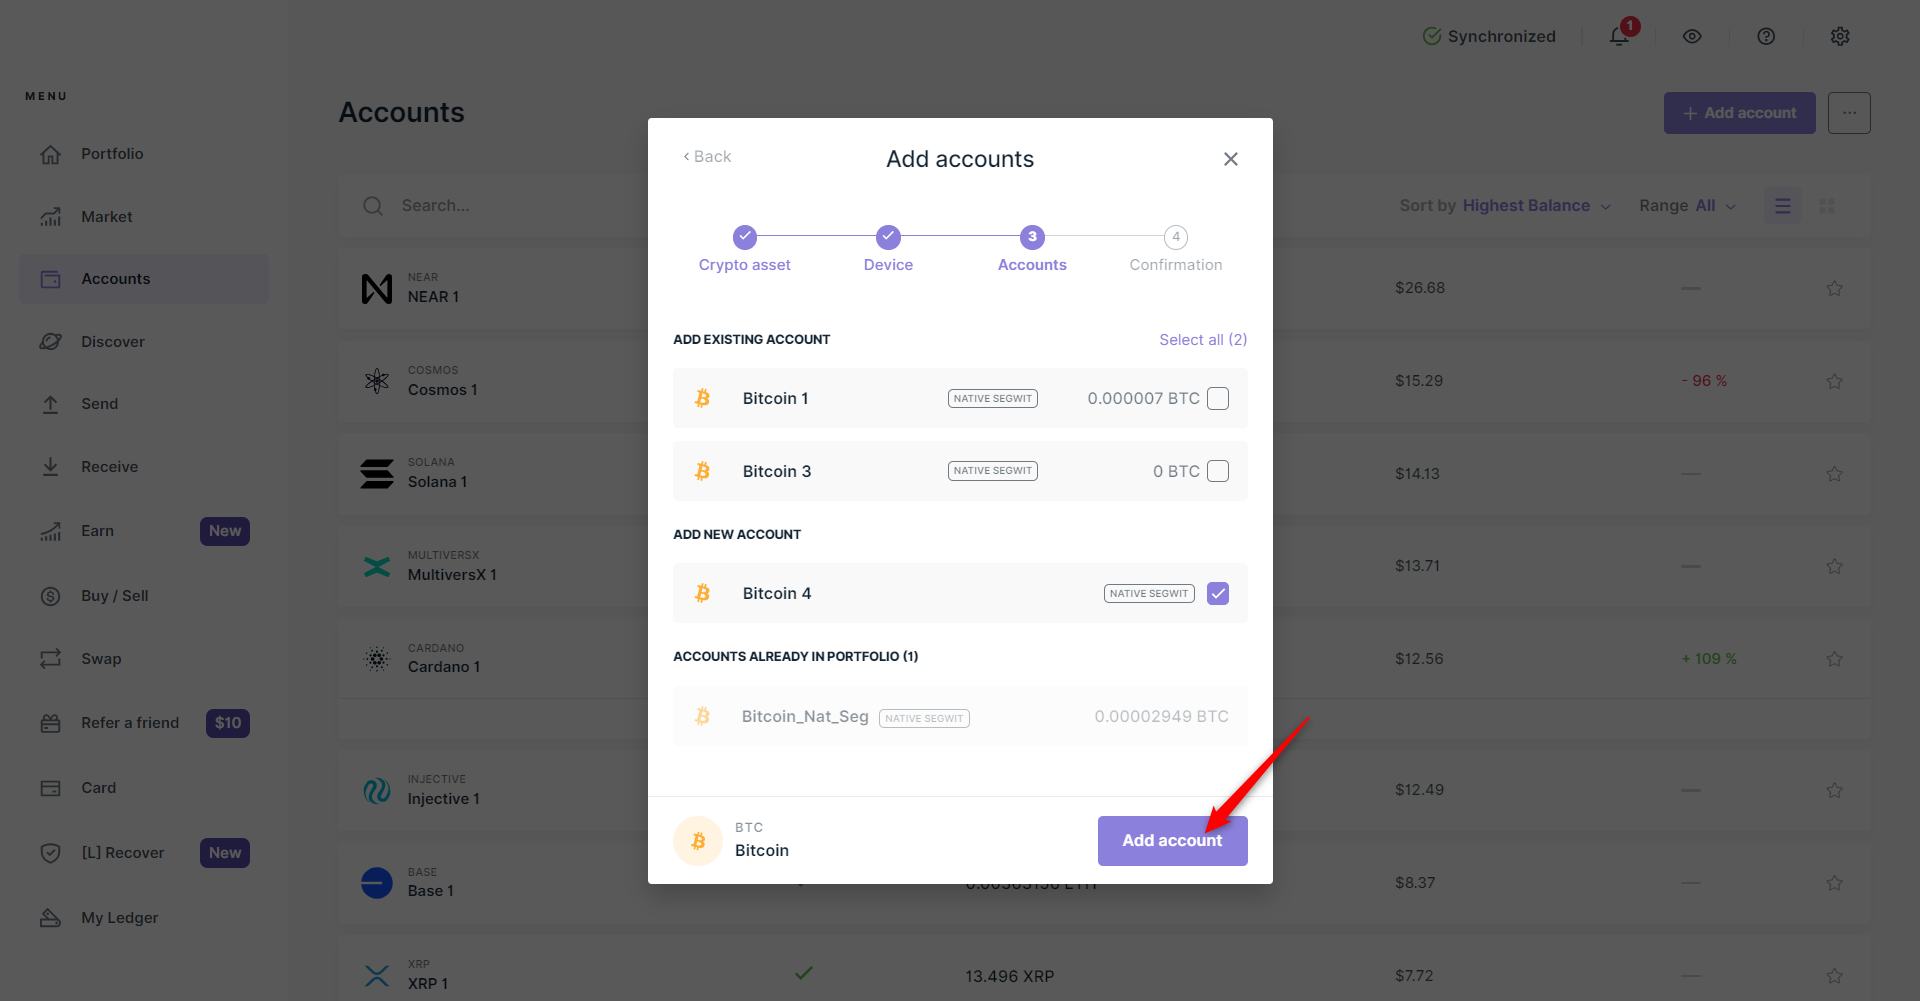This screenshot has width=1920, height=1001.
Task: Open the Portfolio menu item
Action: pyautogui.click(x=112, y=154)
